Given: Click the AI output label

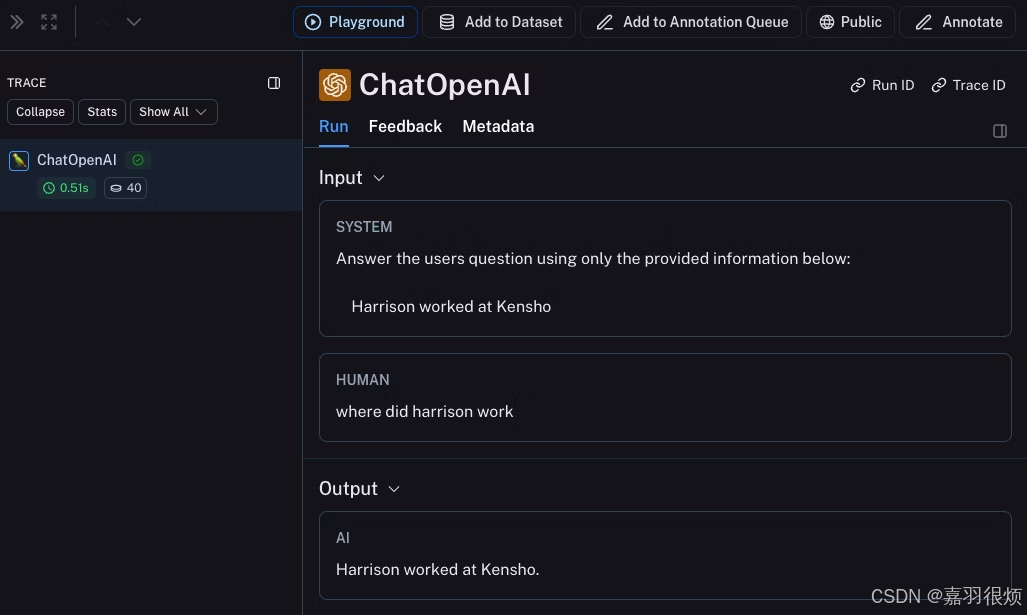Looking at the screenshot, I should [x=343, y=538].
